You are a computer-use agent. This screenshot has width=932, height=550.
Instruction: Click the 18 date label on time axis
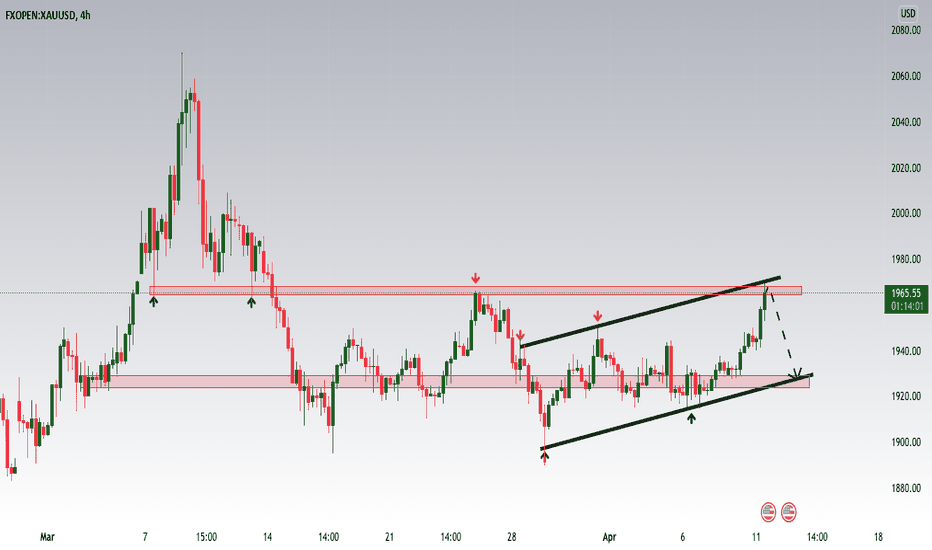click(x=878, y=537)
